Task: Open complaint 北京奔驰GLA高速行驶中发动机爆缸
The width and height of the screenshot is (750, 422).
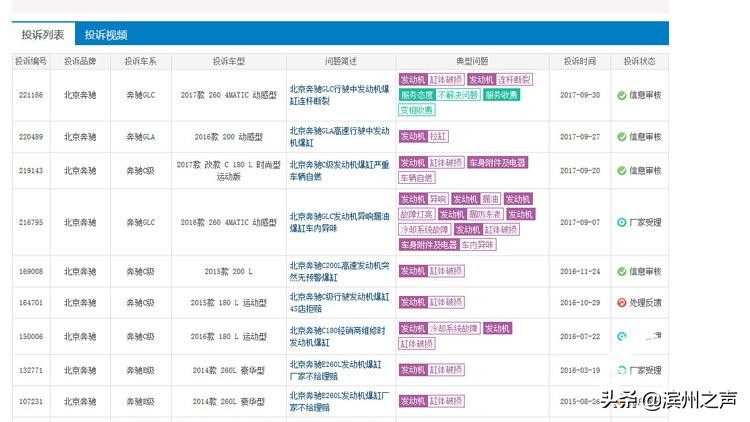Action: pos(339,137)
